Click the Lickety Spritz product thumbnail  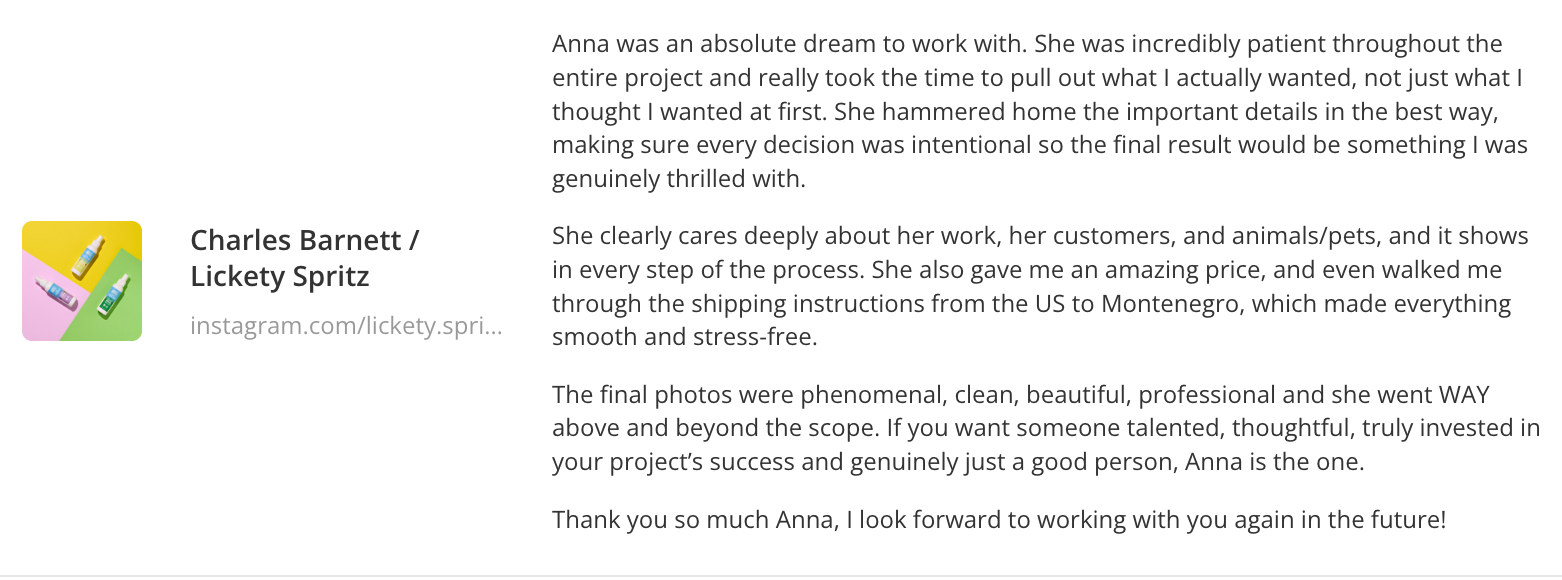pos(82,281)
